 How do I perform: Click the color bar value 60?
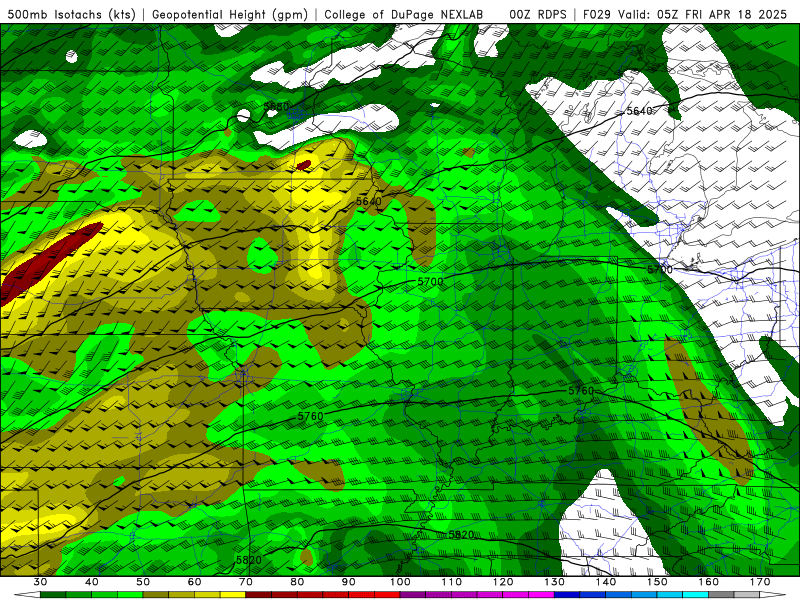(194, 582)
